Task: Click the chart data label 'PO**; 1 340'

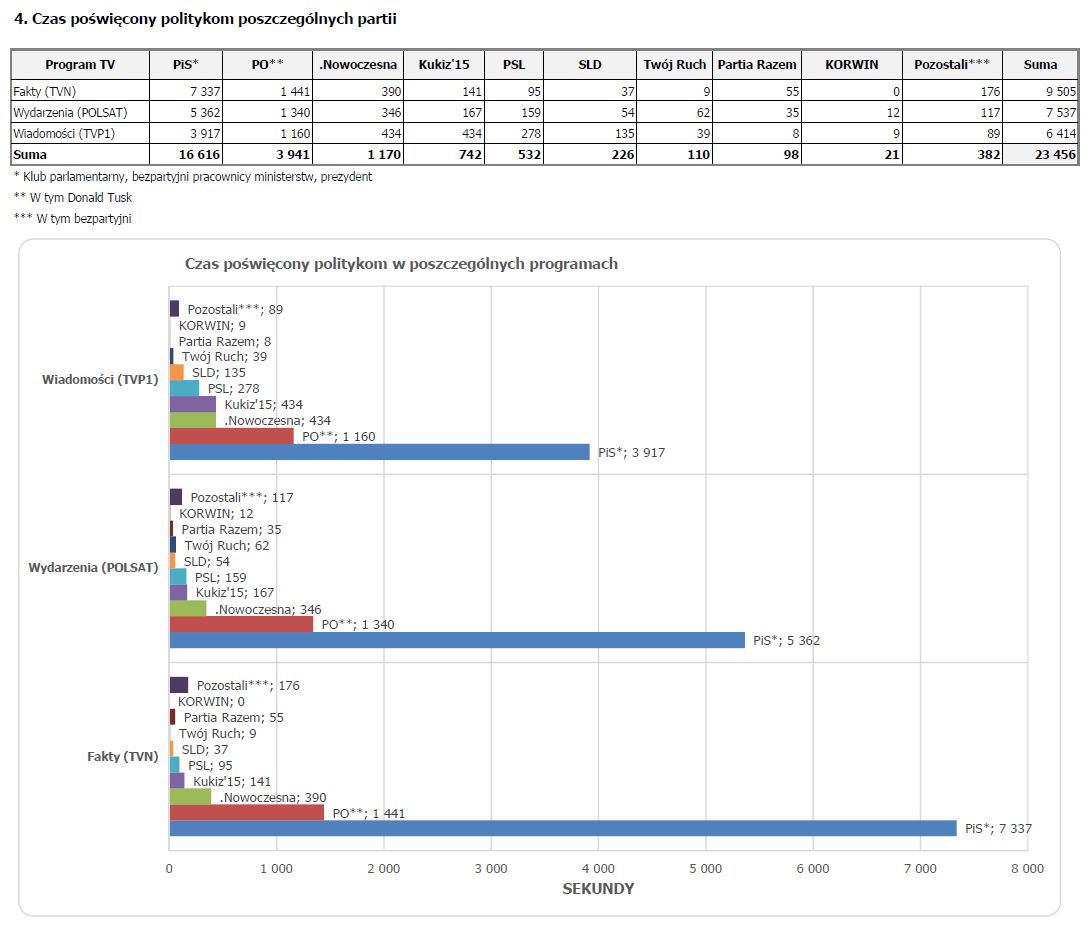Action: (358, 624)
